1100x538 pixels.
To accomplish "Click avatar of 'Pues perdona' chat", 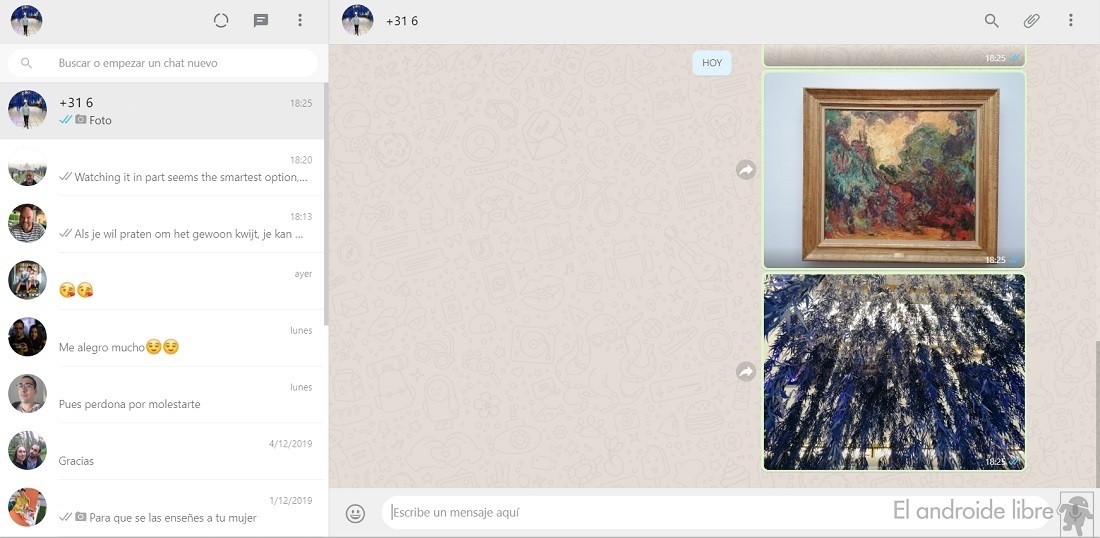I will click(x=27, y=394).
